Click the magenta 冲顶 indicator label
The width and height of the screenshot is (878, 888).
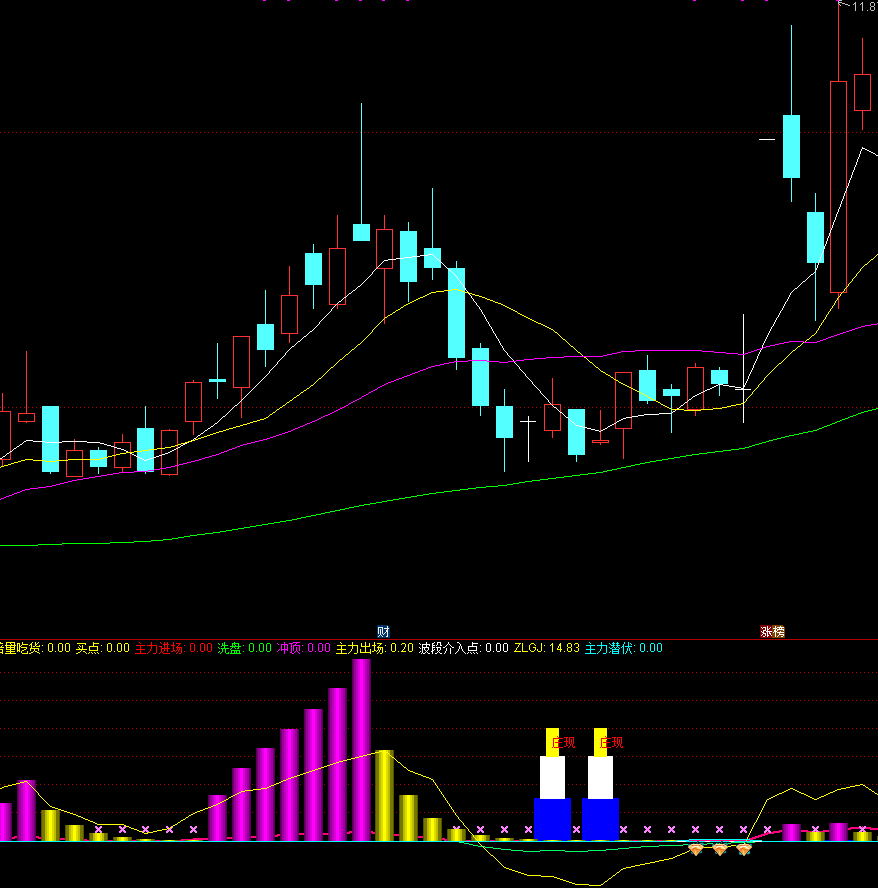(x=290, y=648)
